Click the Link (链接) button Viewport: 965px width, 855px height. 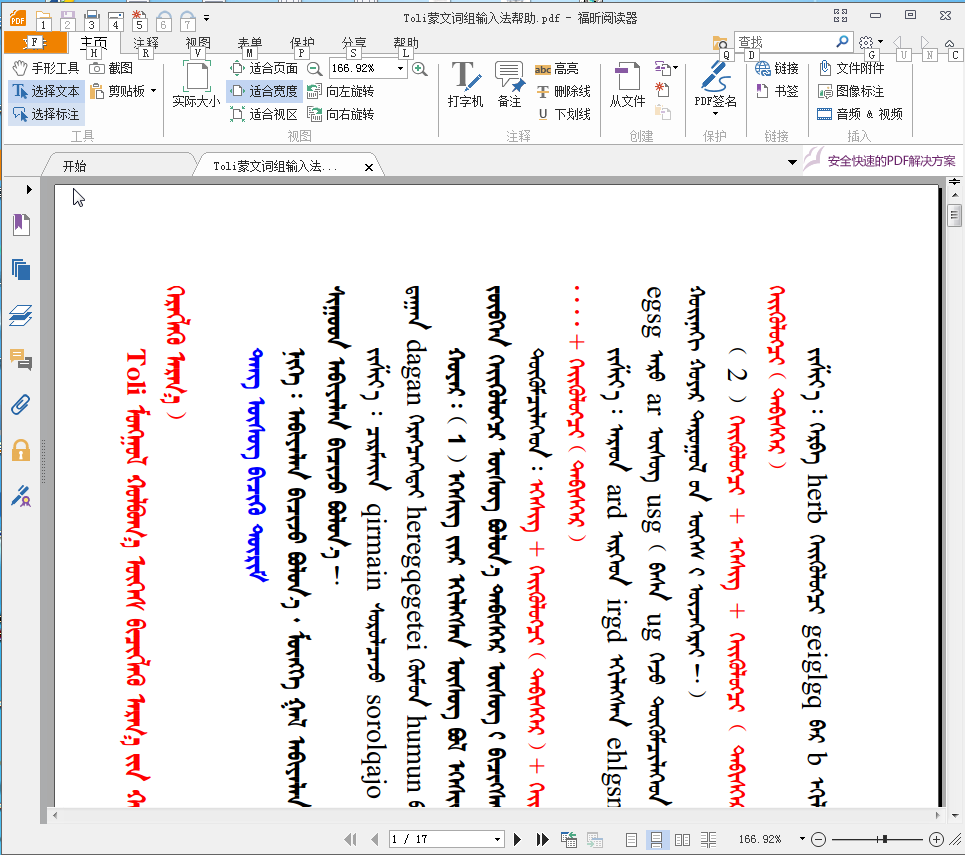pos(777,68)
